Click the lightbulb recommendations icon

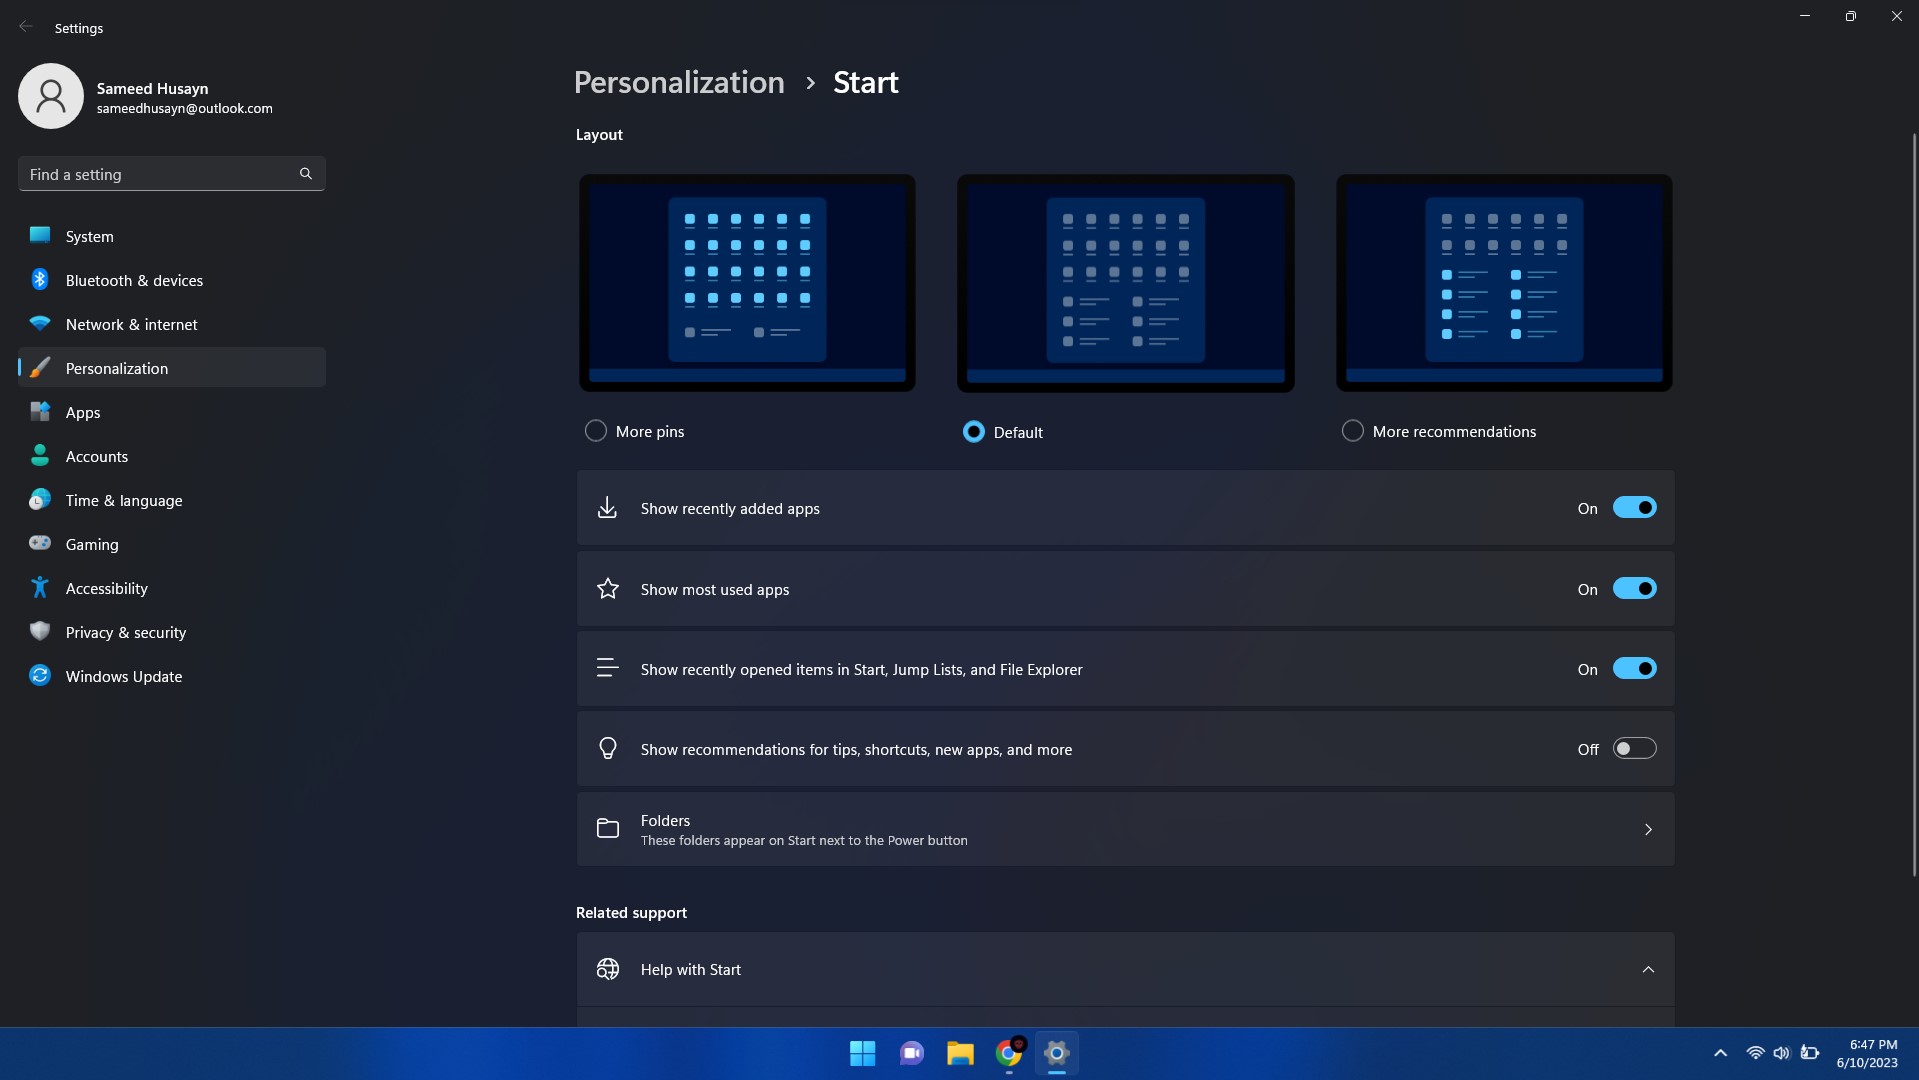607,748
